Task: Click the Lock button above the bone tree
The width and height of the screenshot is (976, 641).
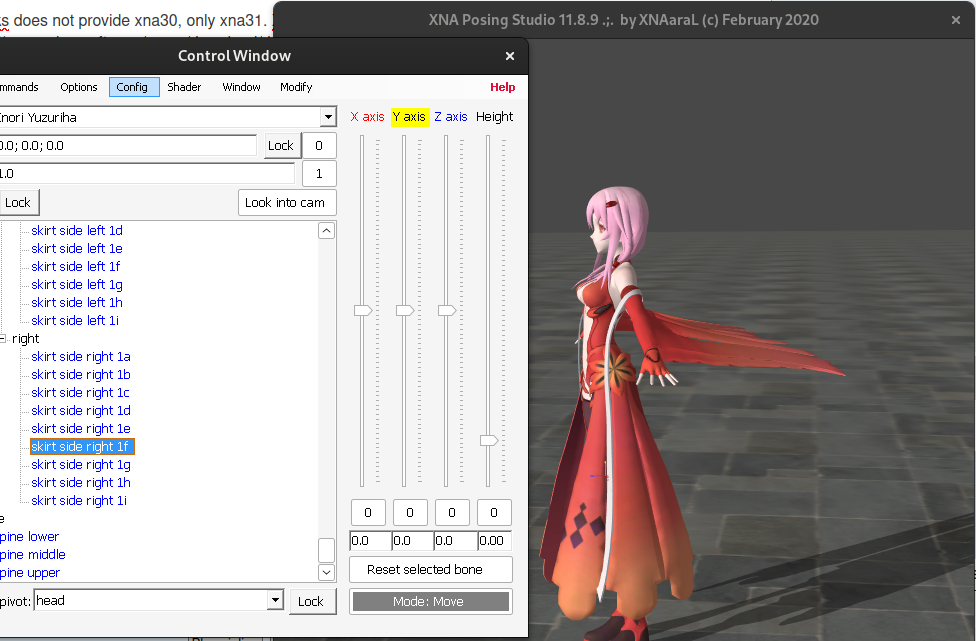Action: [x=18, y=202]
